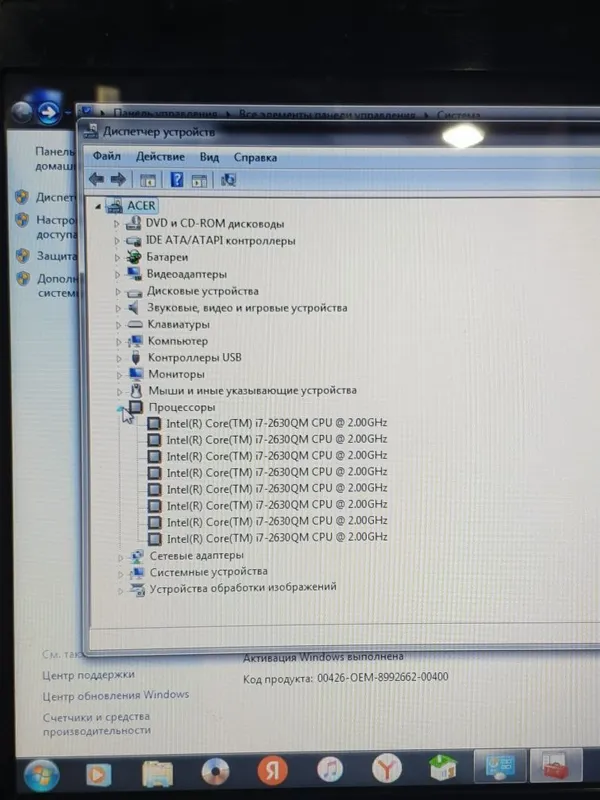
Task: Click the IDE ATA/ATAPI controller icon
Action: [134, 240]
